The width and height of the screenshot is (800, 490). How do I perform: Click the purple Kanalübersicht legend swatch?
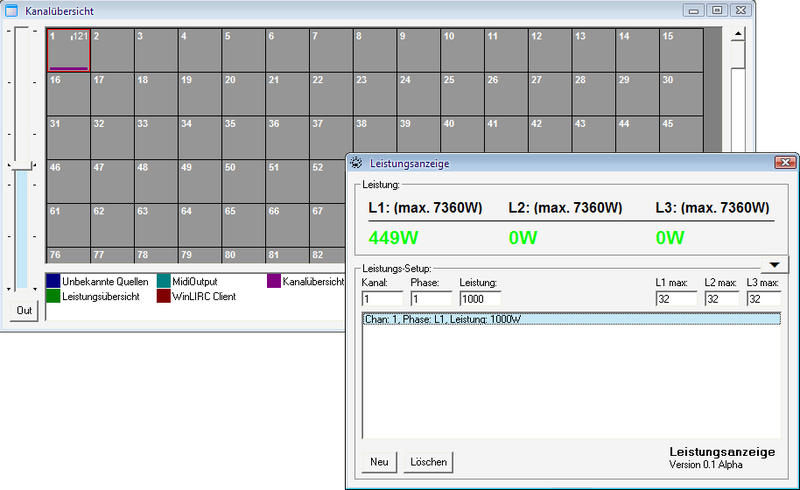(274, 282)
